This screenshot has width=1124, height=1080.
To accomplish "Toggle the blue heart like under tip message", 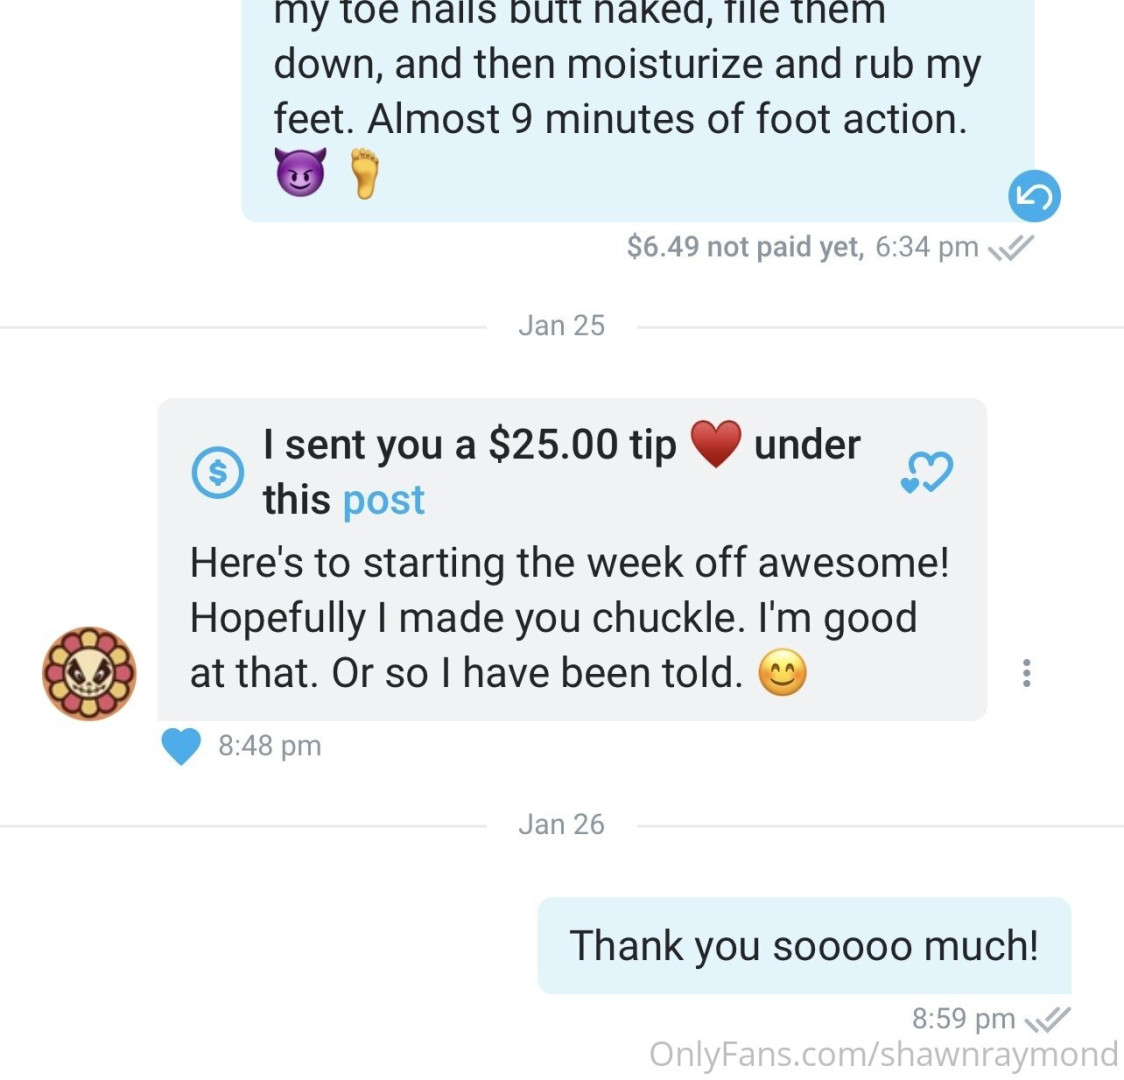I will coord(181,746).
